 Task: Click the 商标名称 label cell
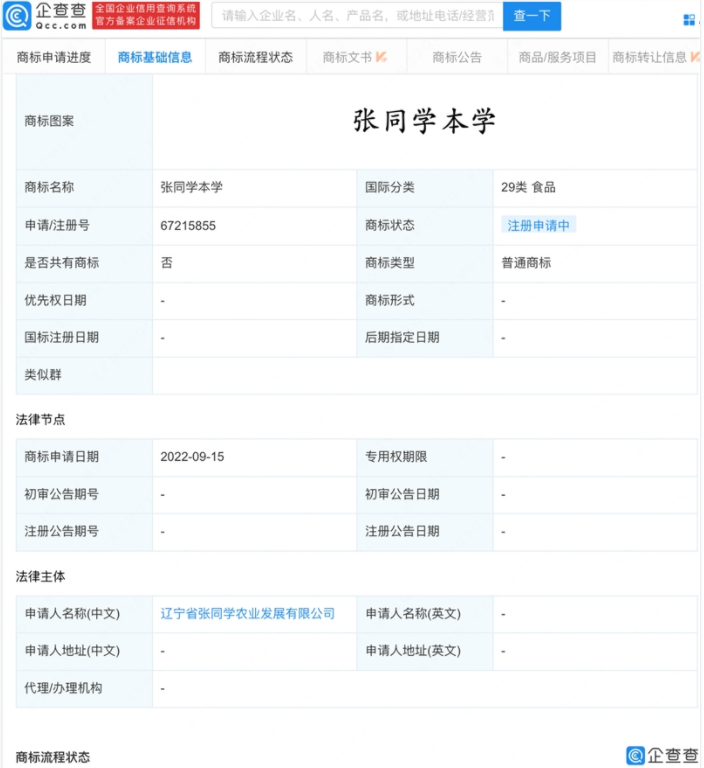coord(84,188)
